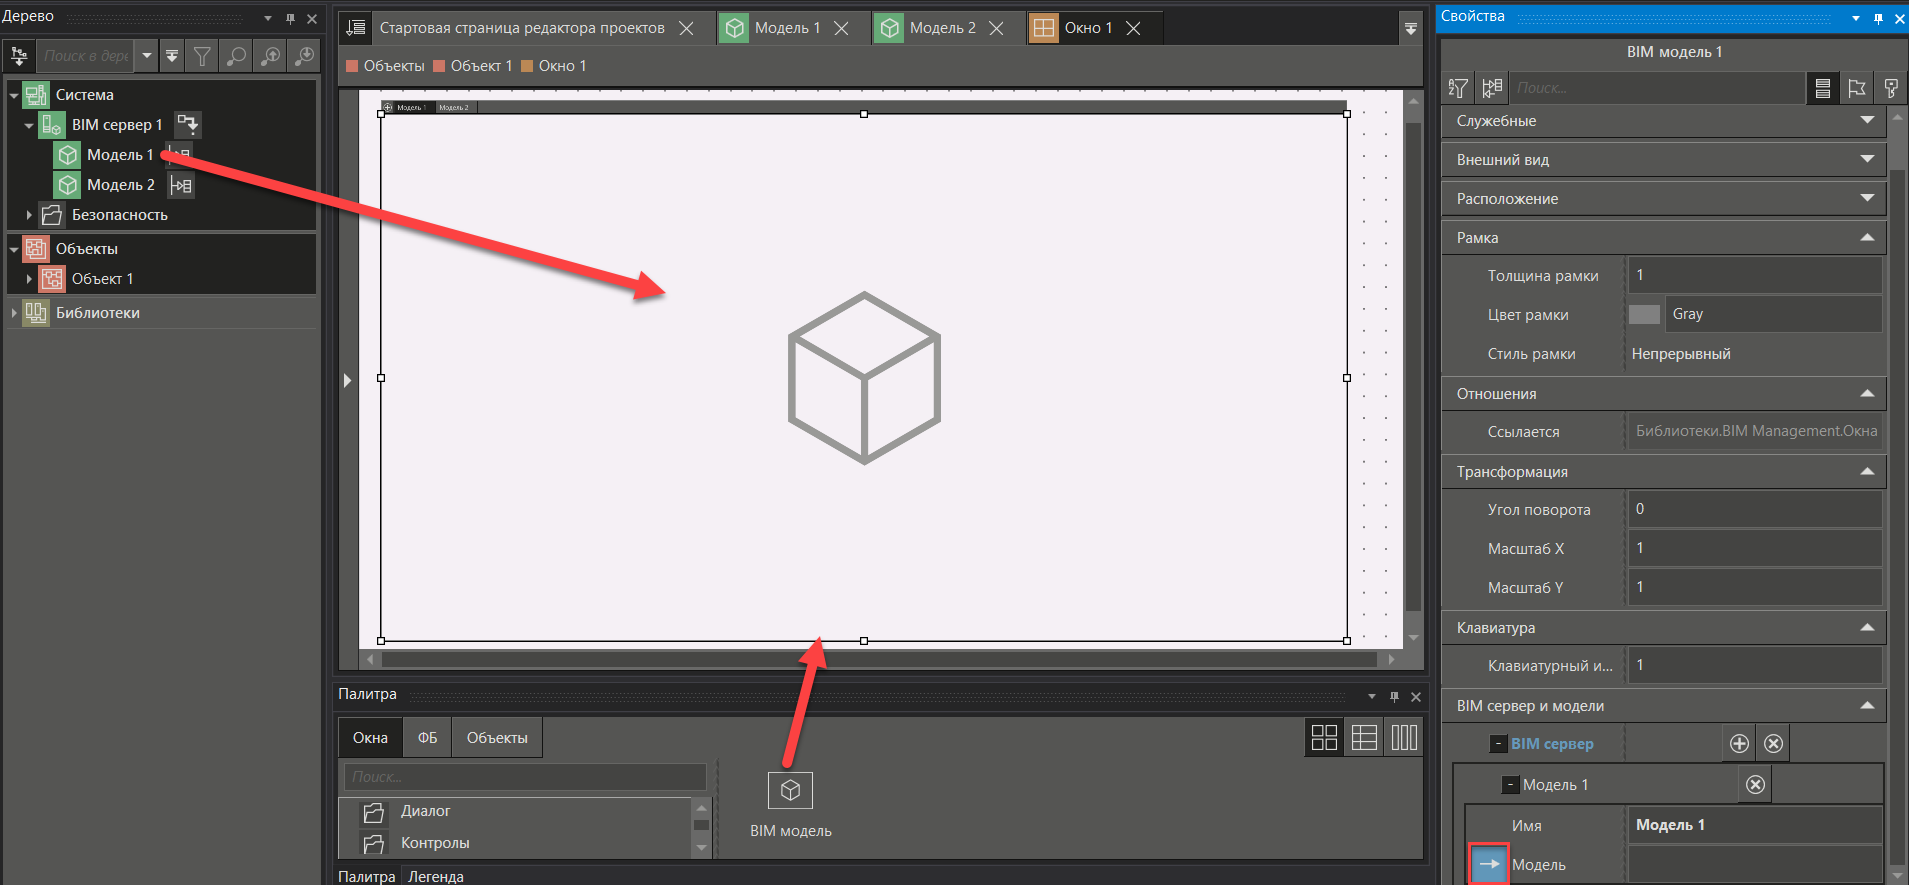Remove Модель 1 with its circled X icon

click(1755, 785)
